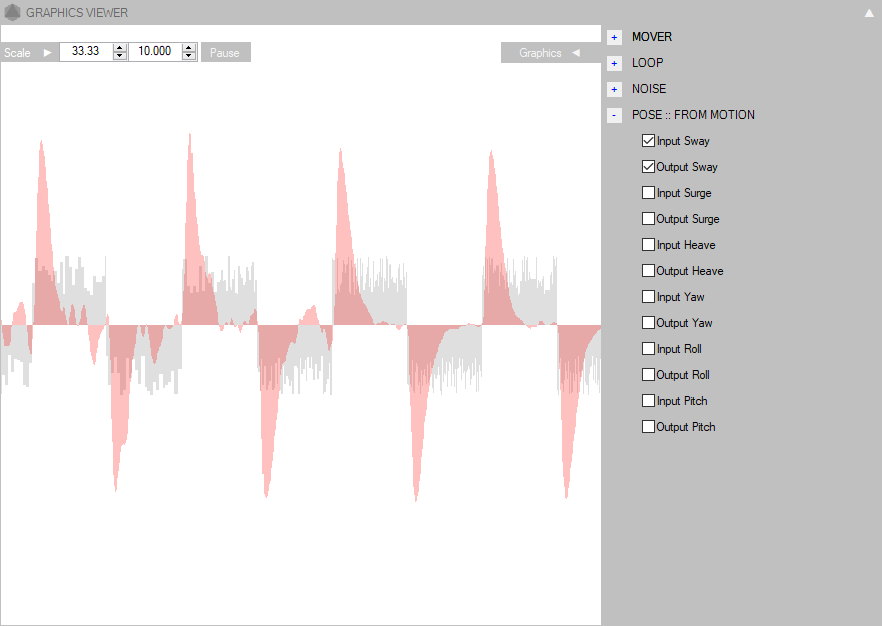Uncheck the Output Sway checkbox
The height and width of the screenshot is (626, 882).
point(648,166)
